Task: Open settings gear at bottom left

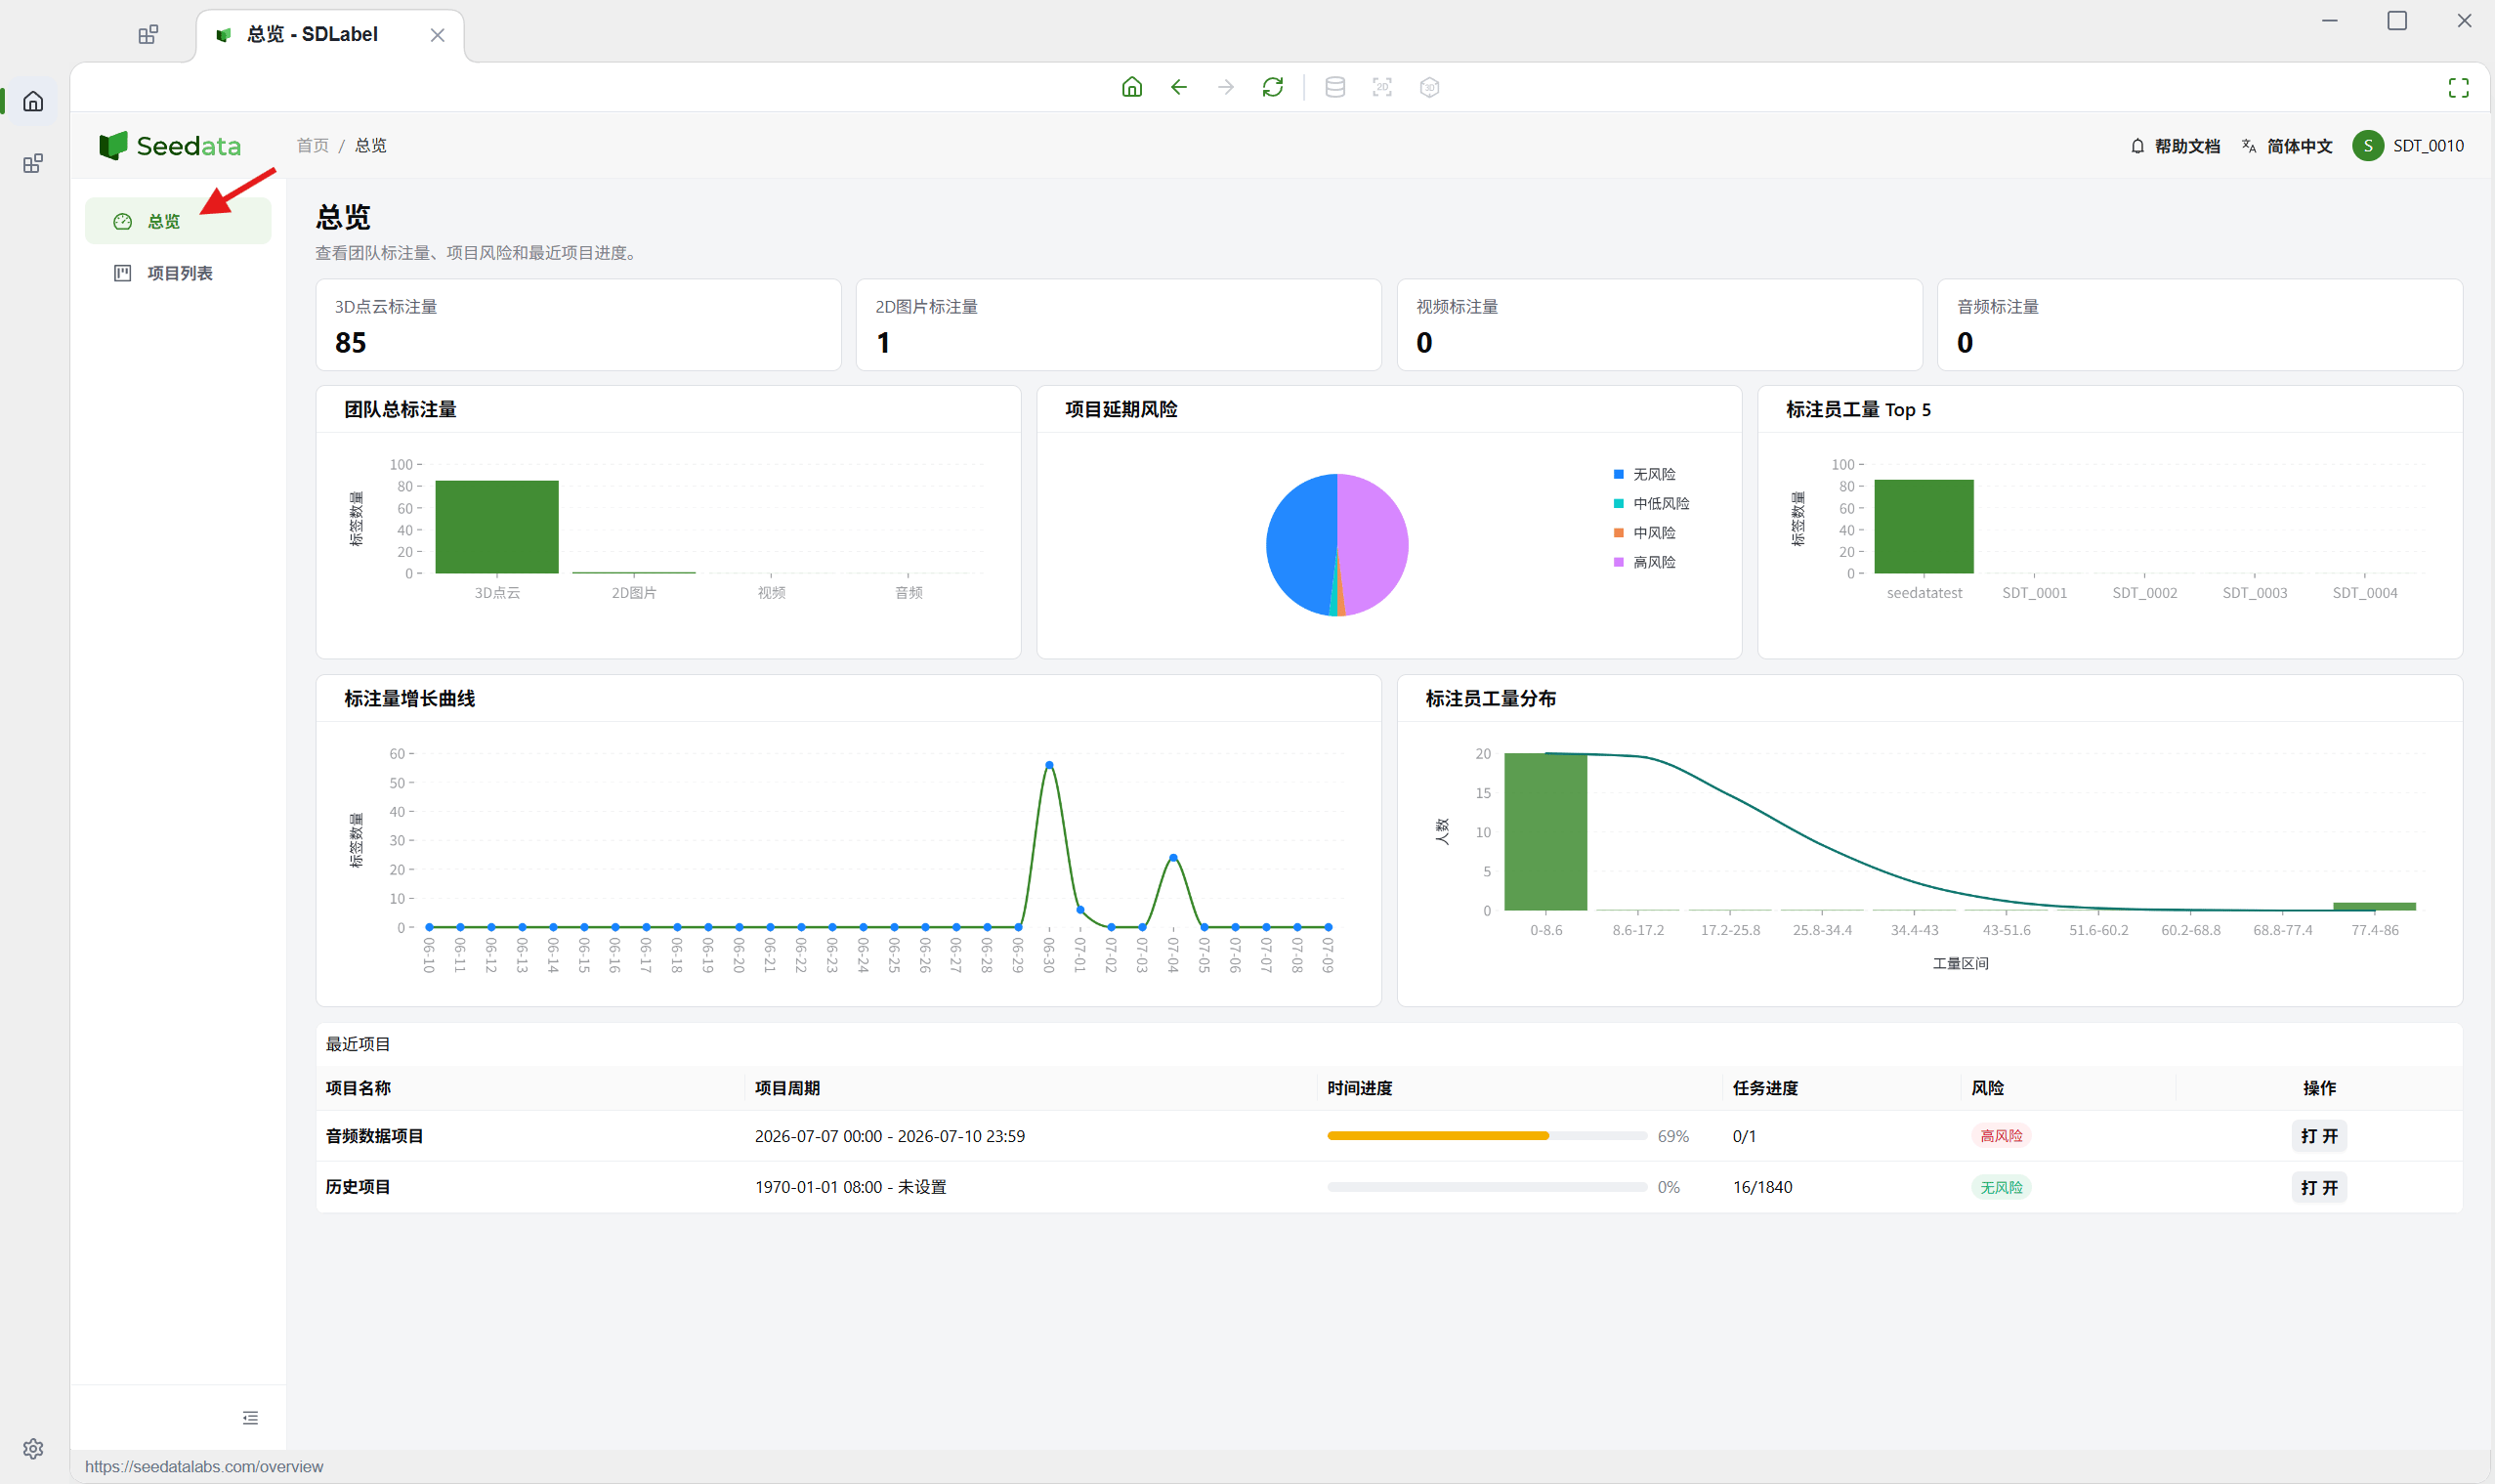Action: 33,1448
